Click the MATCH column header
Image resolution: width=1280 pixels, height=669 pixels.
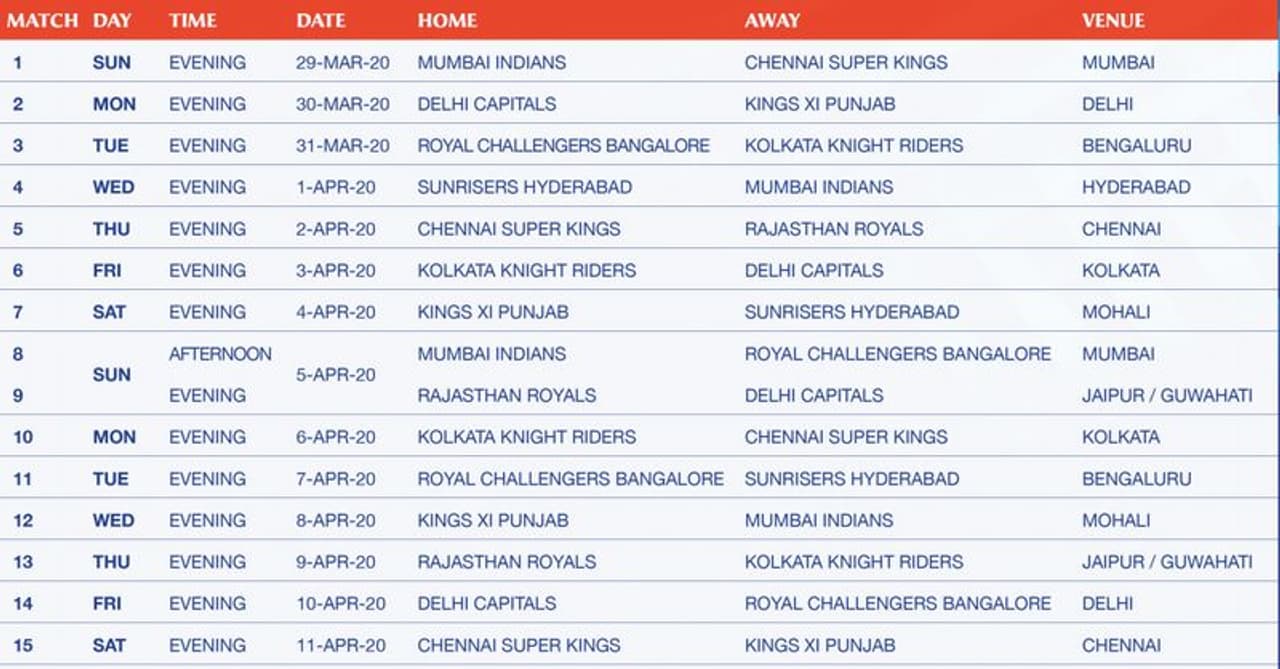pyautogui.click(x=42, y=20)
